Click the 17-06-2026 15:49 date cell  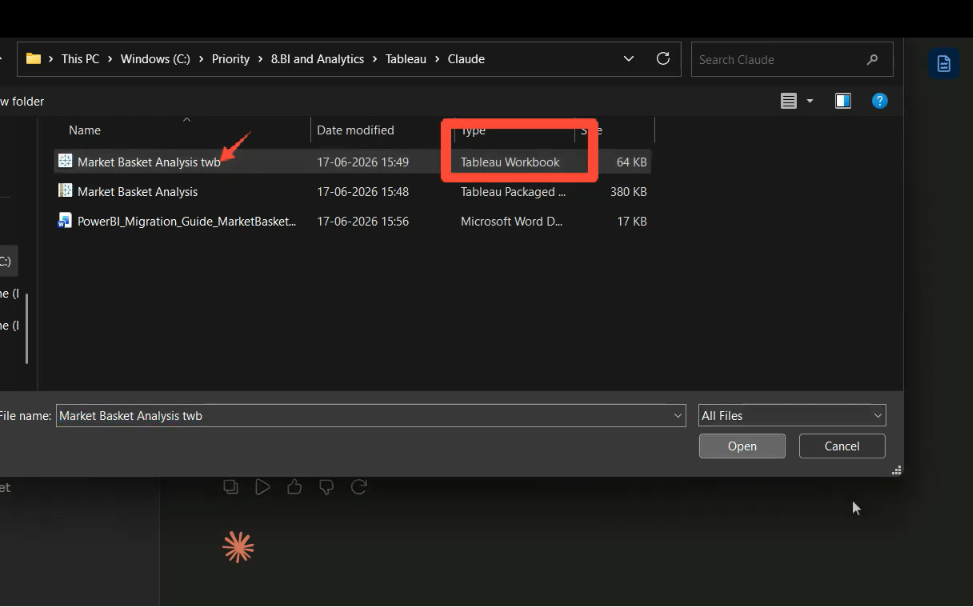click(362, 162)
